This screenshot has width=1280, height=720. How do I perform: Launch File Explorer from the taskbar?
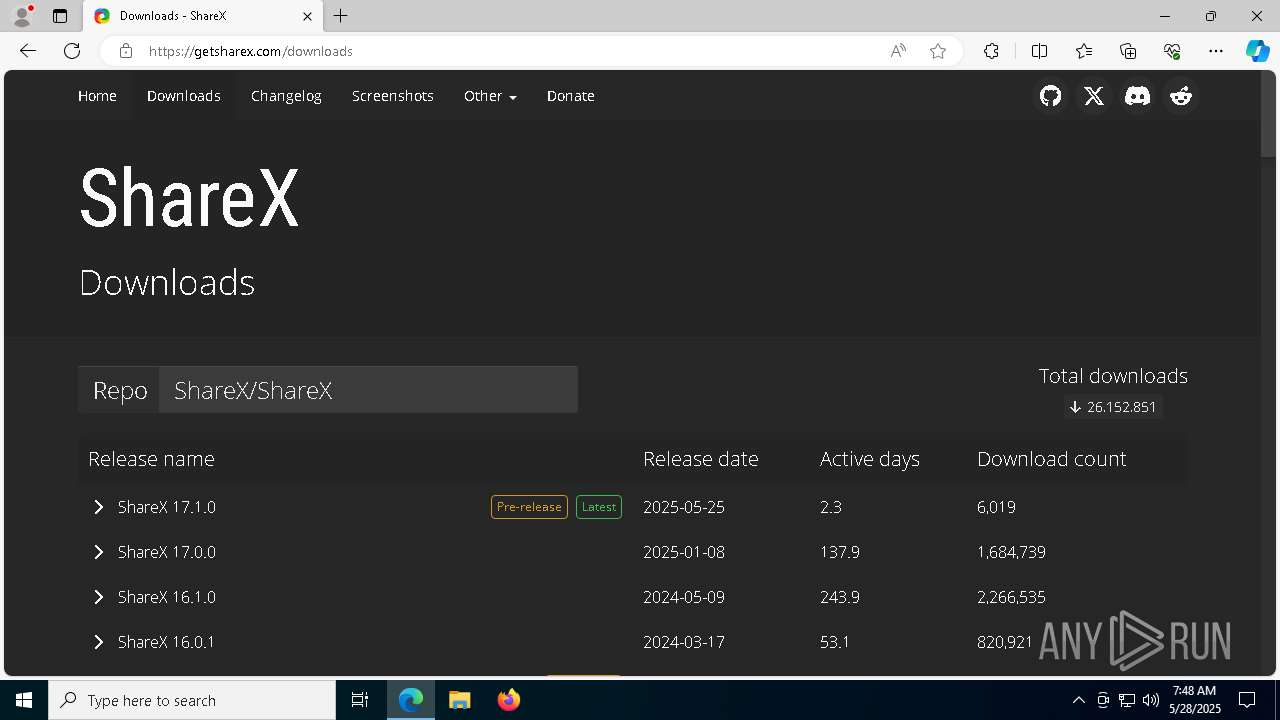459,700
